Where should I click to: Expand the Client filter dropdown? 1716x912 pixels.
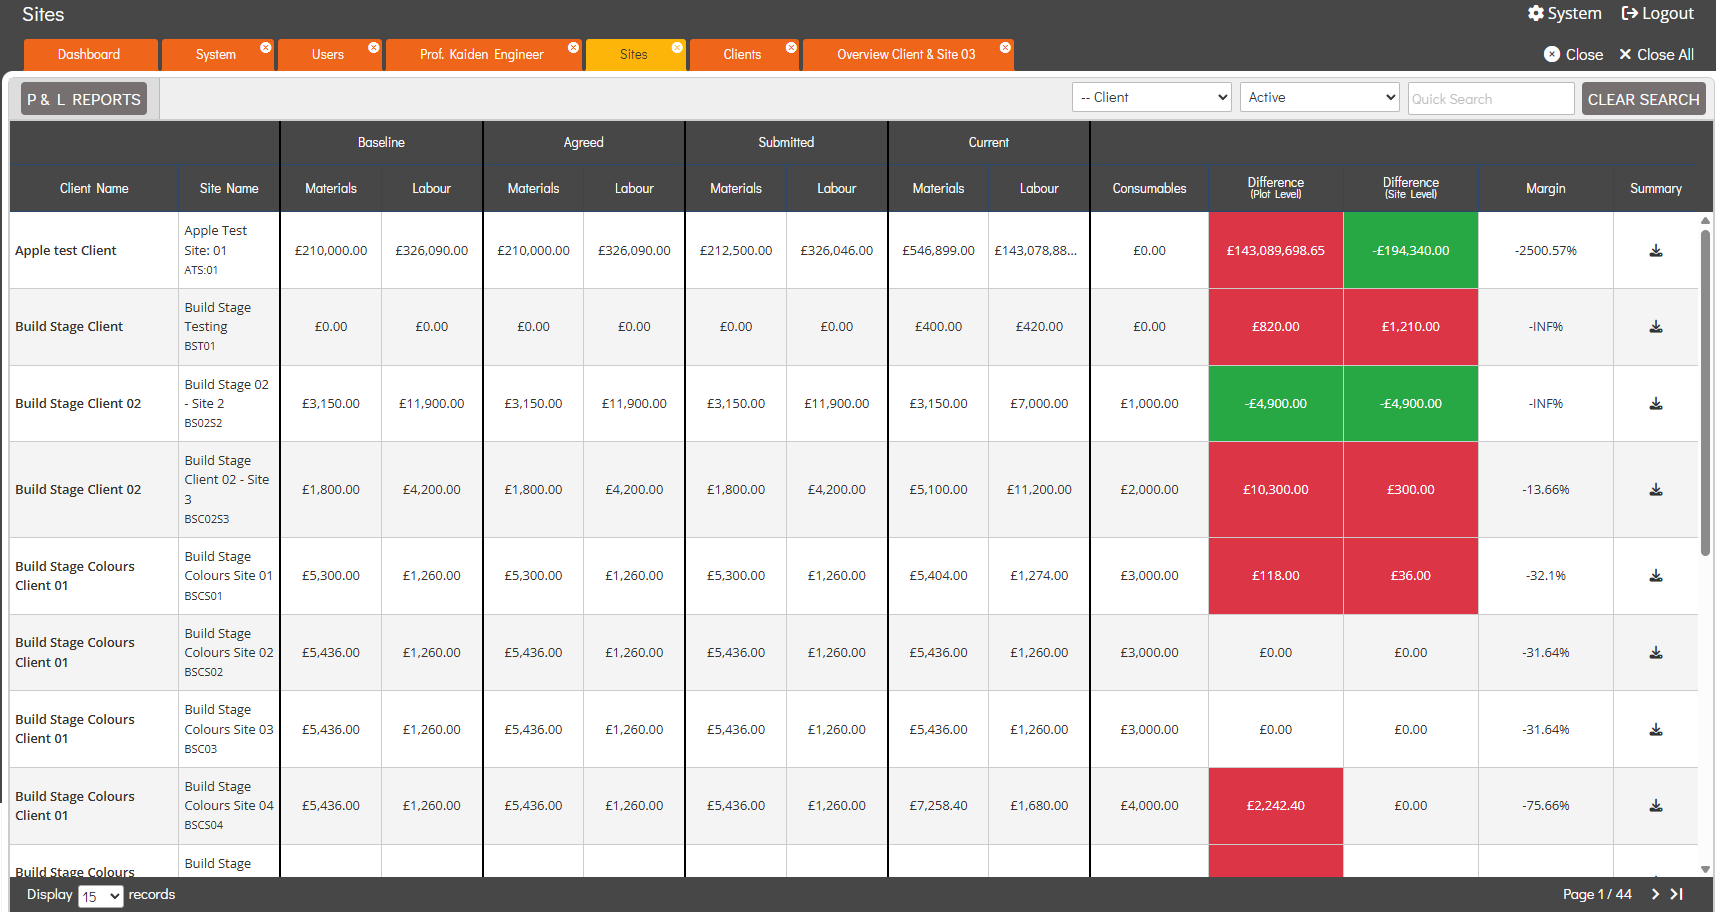1152,97
